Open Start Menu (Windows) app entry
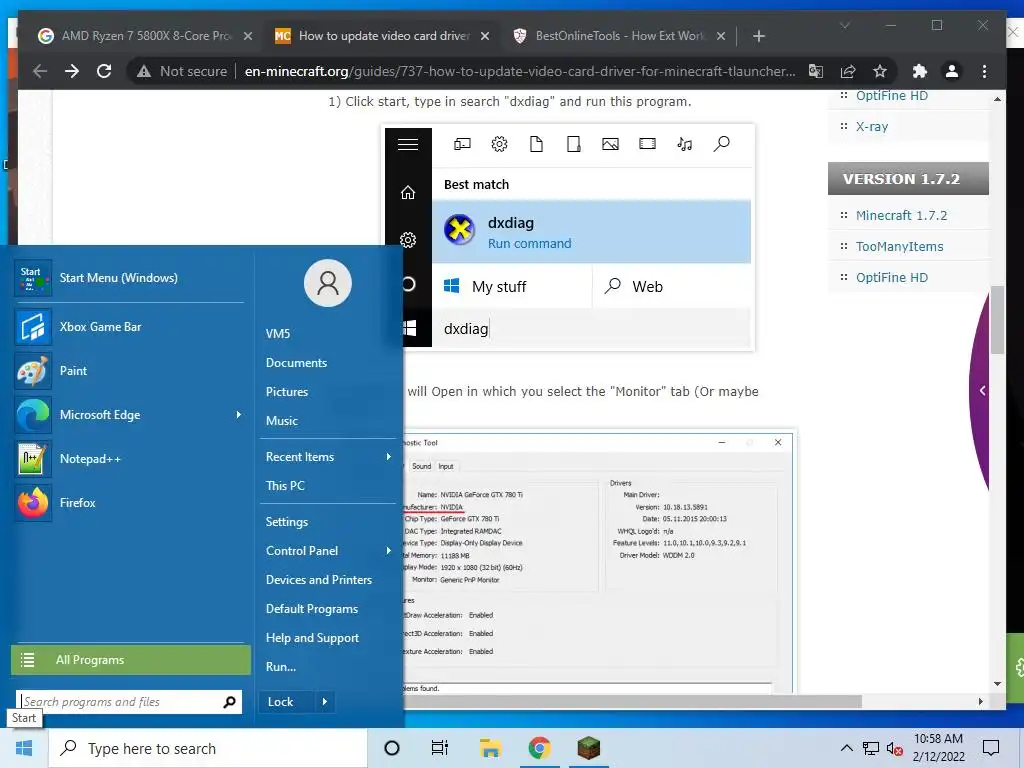This screenshot has width=1024, height=768. [x=129, y=278]
